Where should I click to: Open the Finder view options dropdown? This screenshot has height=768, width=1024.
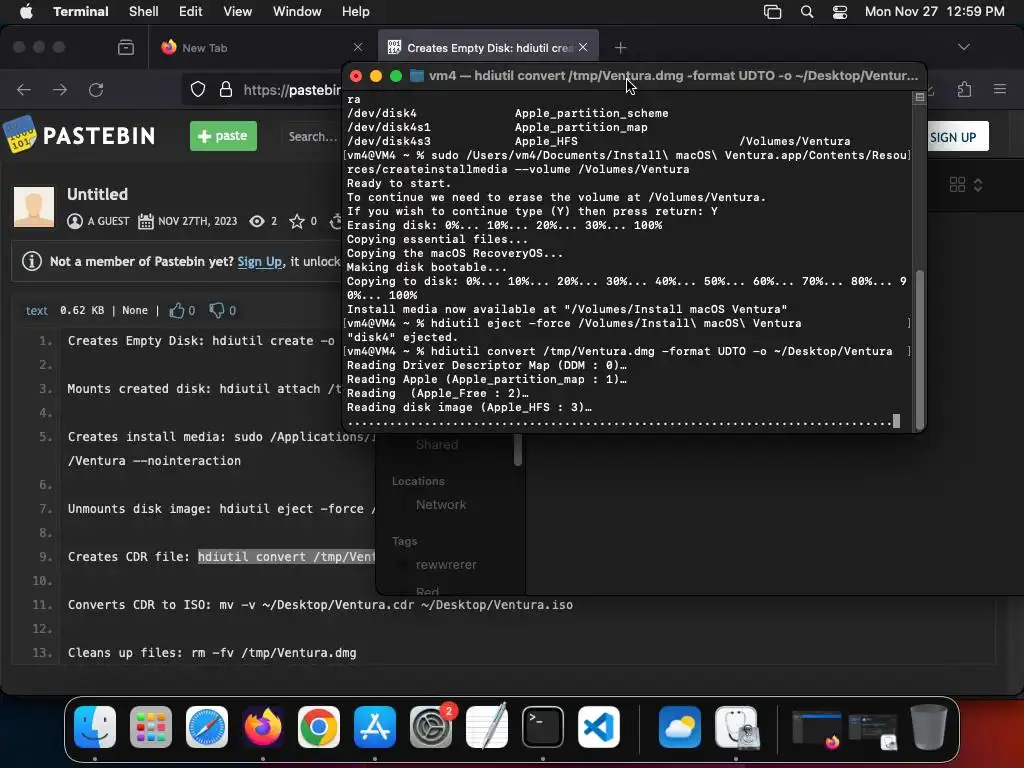click(x=966, y=185)
